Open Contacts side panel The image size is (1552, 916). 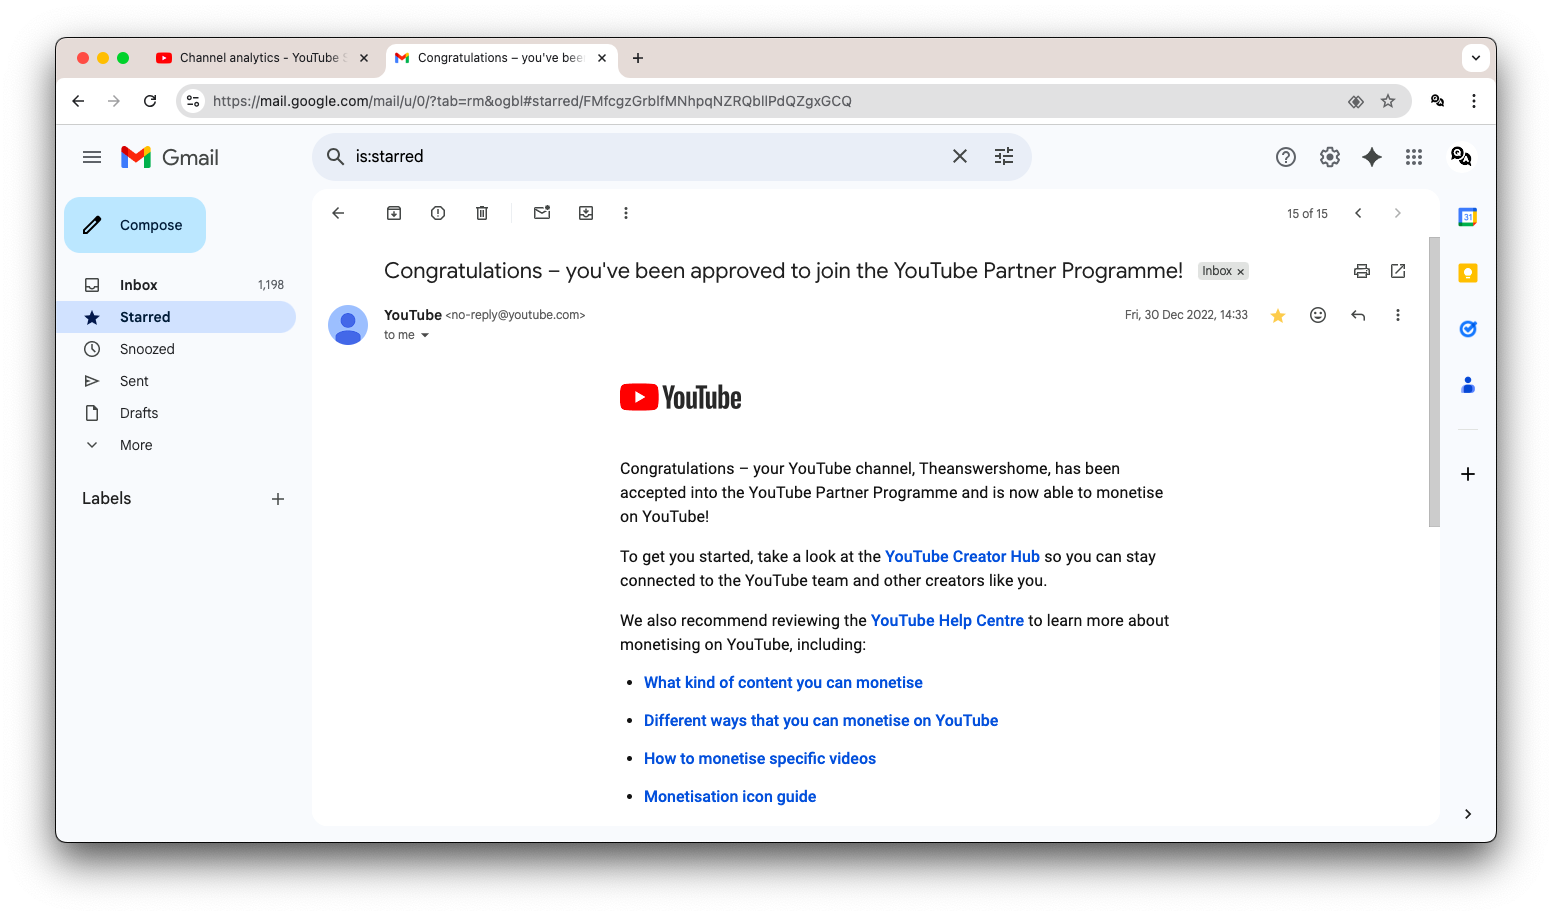1468,385
